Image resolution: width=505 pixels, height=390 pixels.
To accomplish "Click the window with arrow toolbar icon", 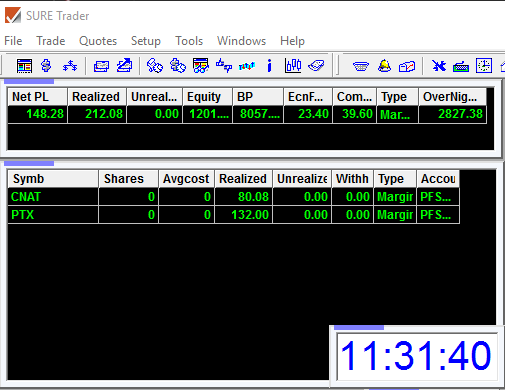I will 124,66.
